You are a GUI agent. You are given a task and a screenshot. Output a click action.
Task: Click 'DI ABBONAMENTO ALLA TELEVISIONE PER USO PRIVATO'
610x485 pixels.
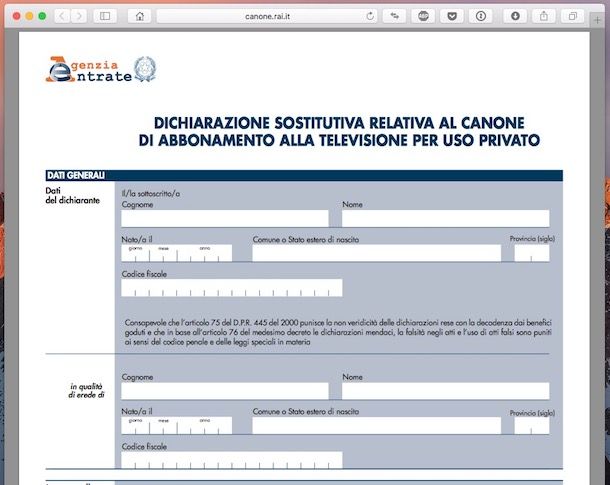coord(339,140)
